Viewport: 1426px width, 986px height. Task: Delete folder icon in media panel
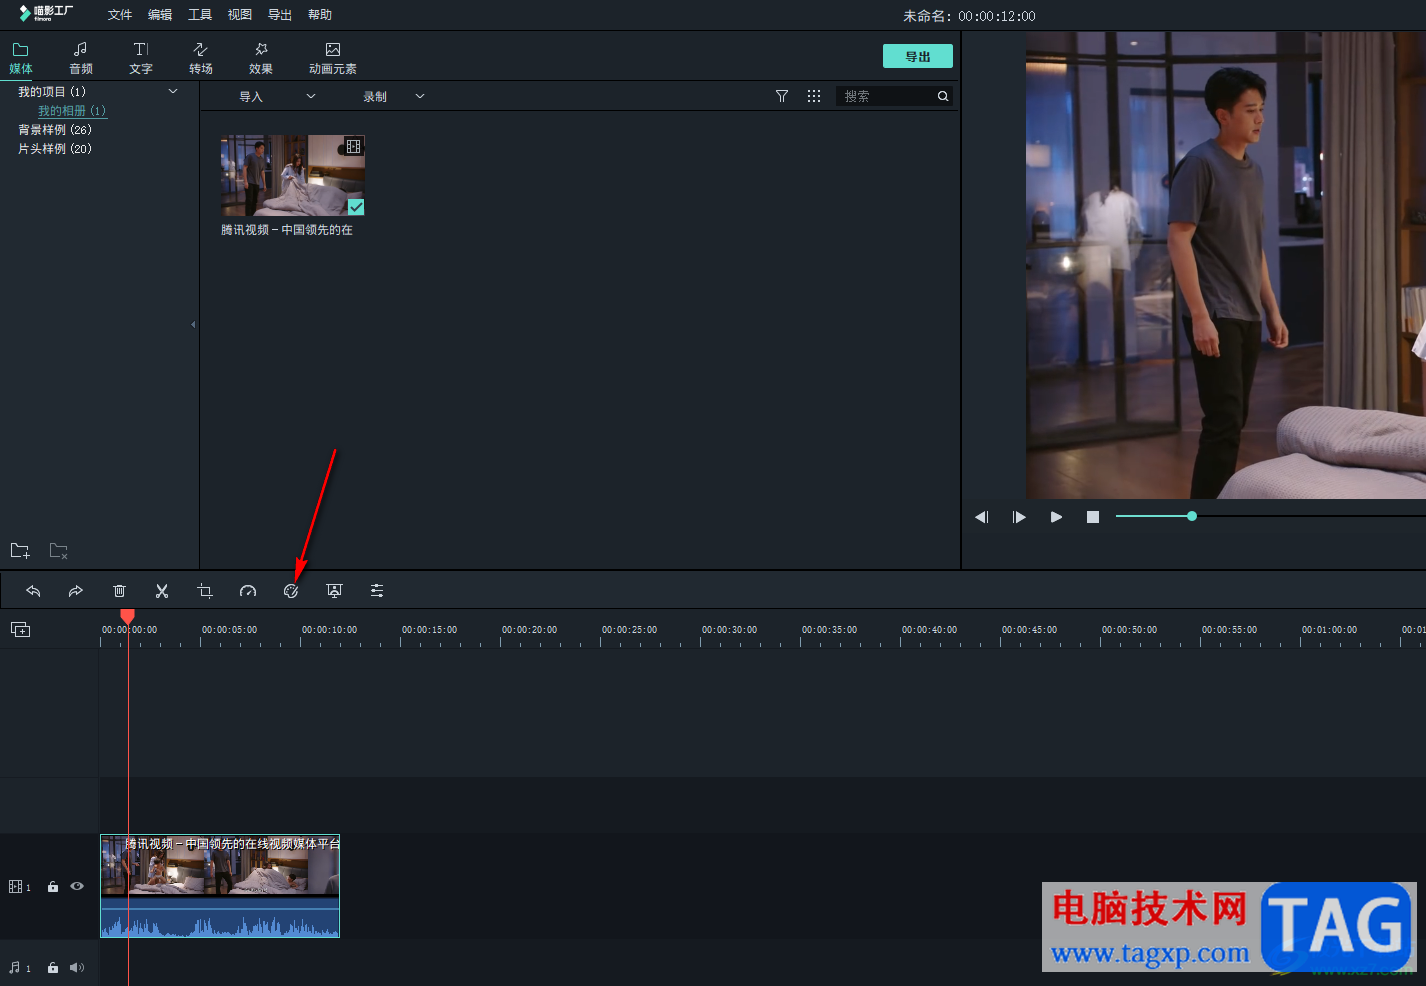pyautogui.click(x=59, y=551)
